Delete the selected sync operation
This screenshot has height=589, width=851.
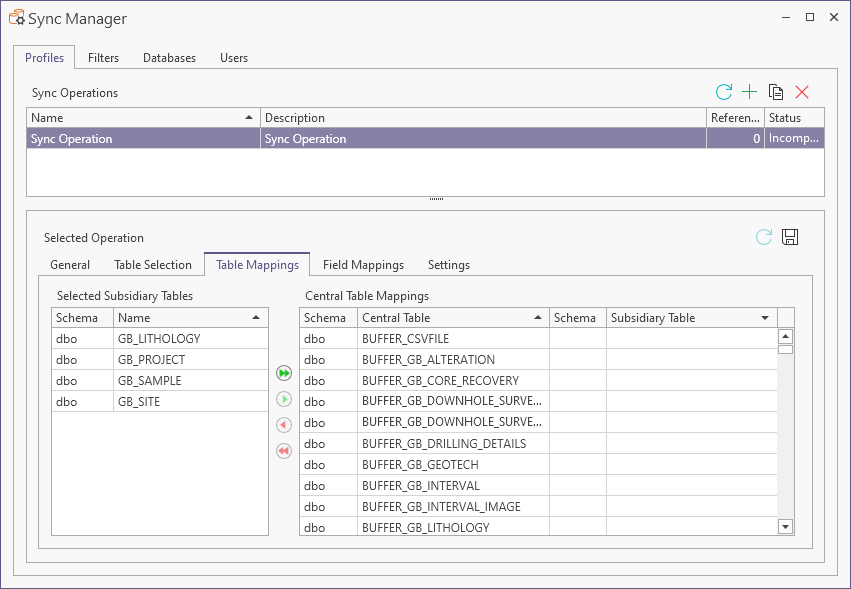coord(802,92)
